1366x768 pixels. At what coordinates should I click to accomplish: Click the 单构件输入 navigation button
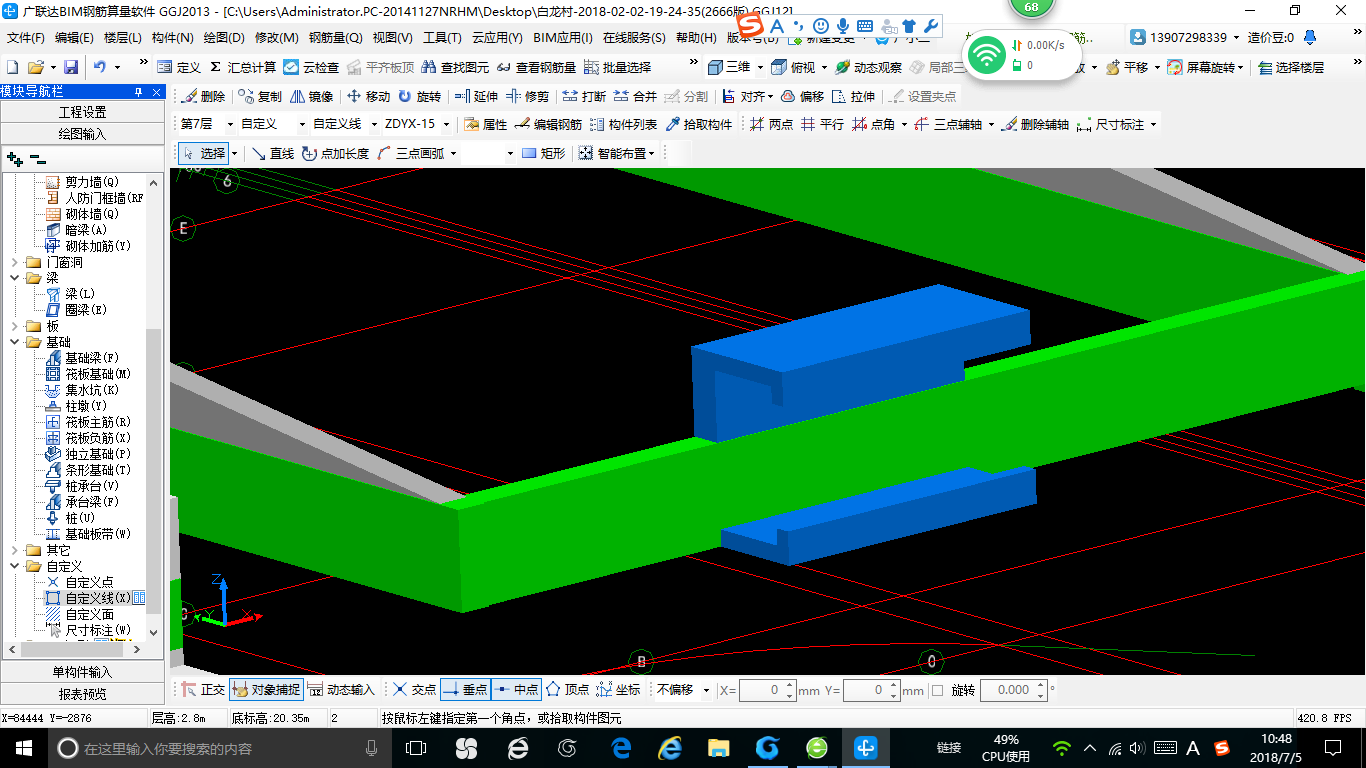pyautogui.click(x=82, y=672)
